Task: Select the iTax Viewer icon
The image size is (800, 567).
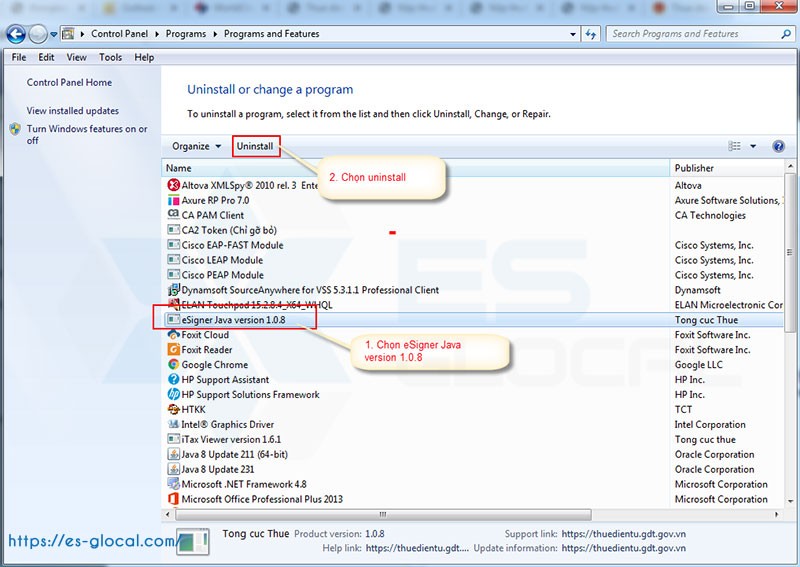Action: coord(173,438)
